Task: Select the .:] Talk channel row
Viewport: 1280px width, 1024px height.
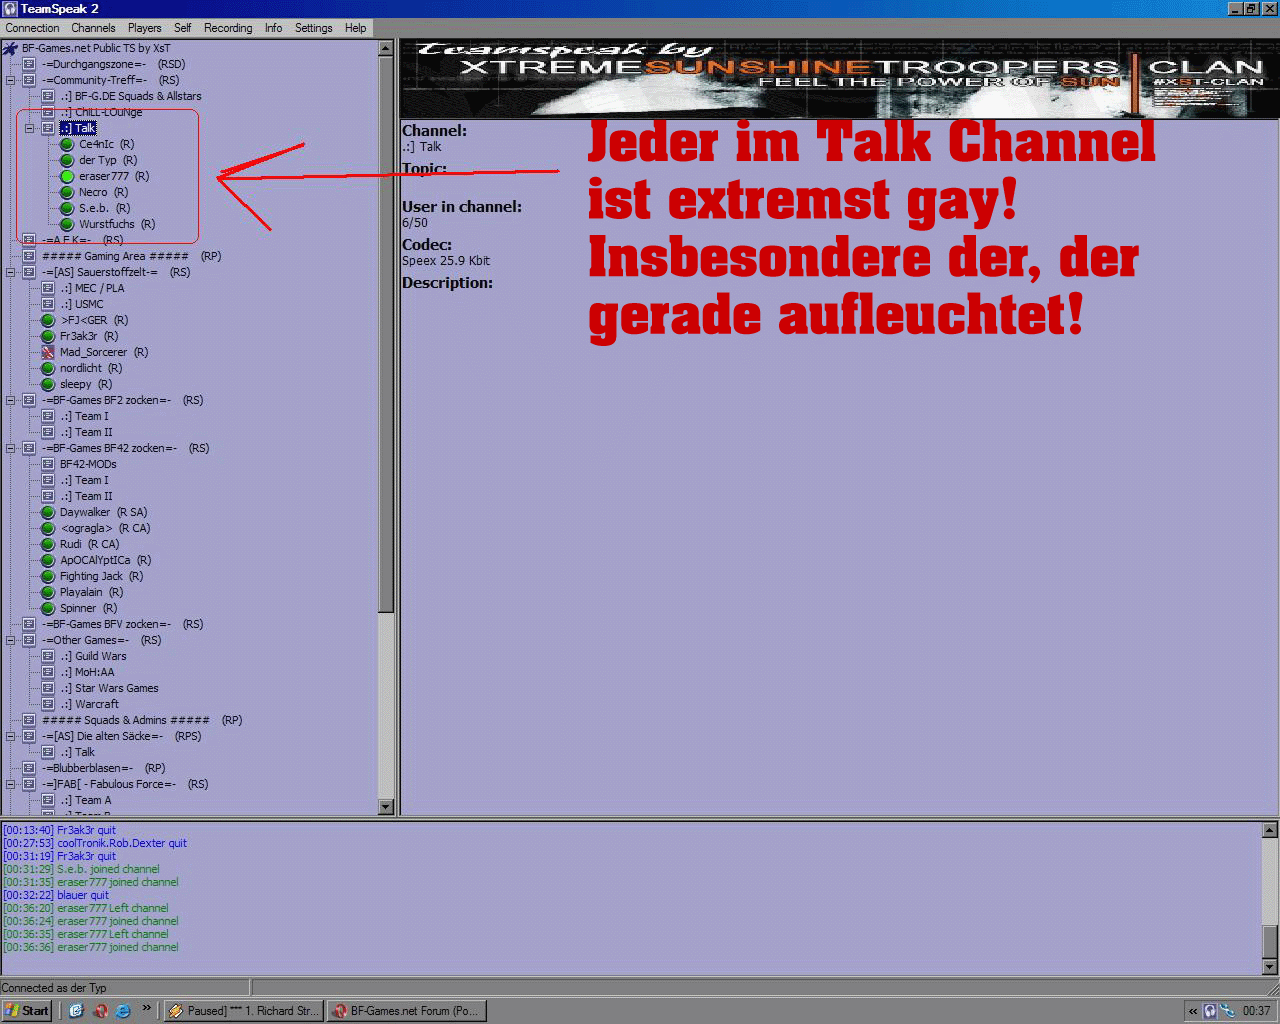Action: click(78, 128)
